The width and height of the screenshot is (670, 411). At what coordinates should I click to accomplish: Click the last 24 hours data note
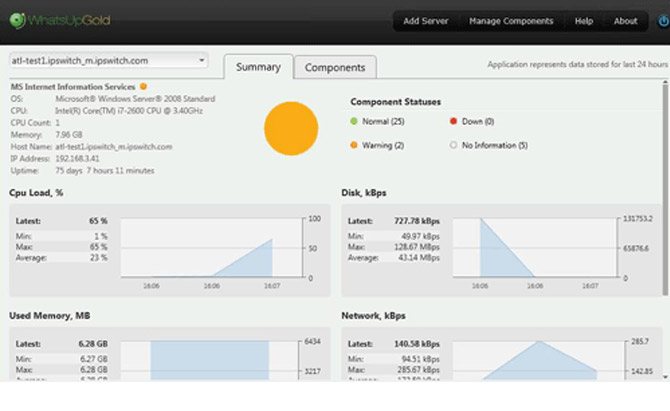(x=578, y=64)
